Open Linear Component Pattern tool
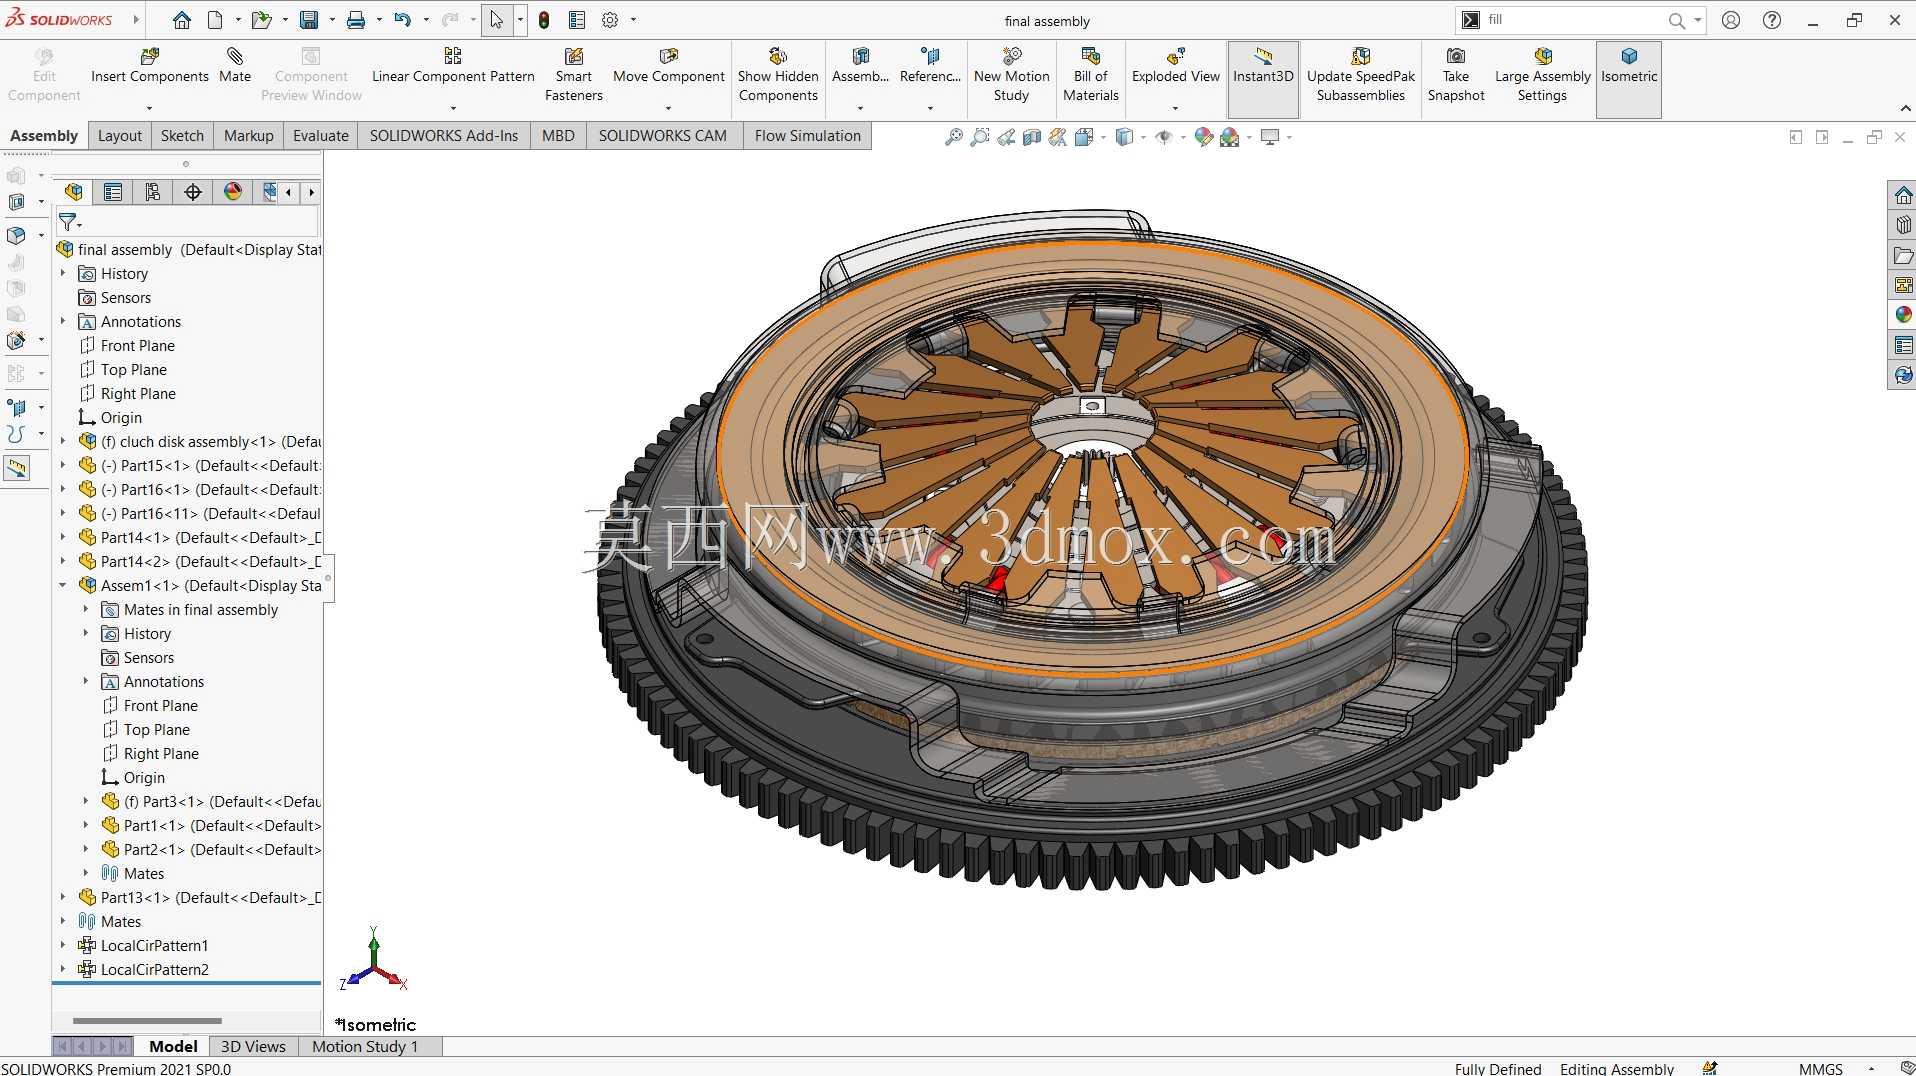 click(453, 66)
